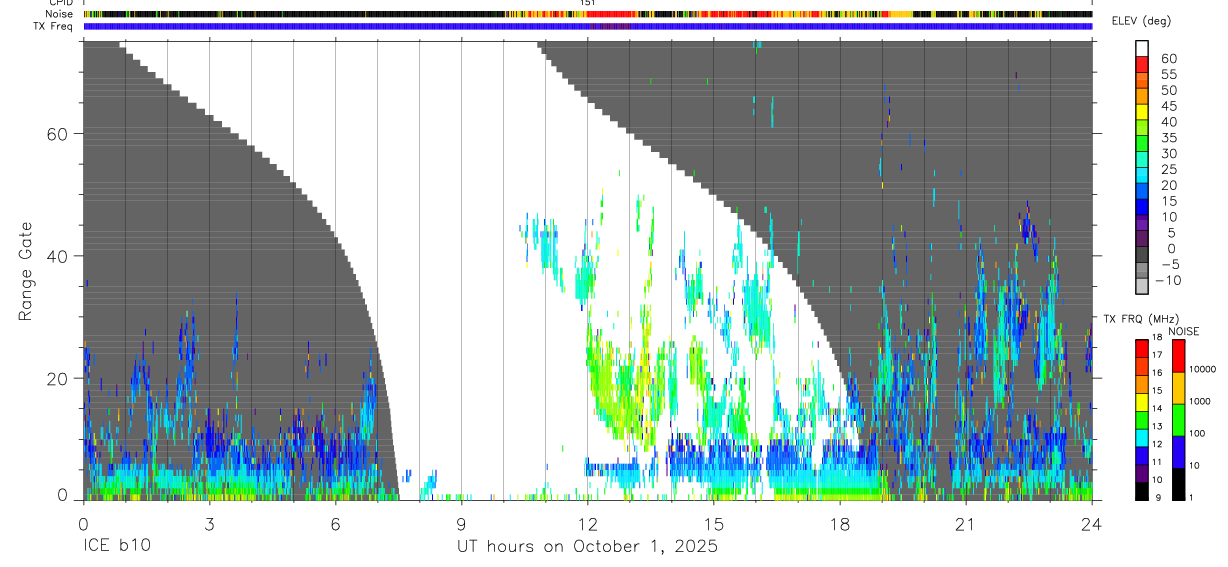Click the x-axis tick label '9'
This screenshot has width=1228, height=567.
461,524
